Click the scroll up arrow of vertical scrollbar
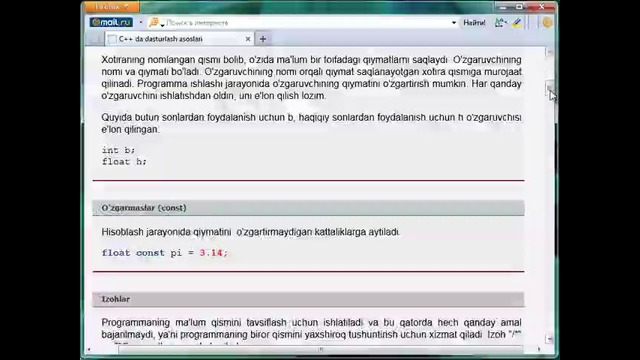The width and height of the screenshot is (640, 360). 549,52
